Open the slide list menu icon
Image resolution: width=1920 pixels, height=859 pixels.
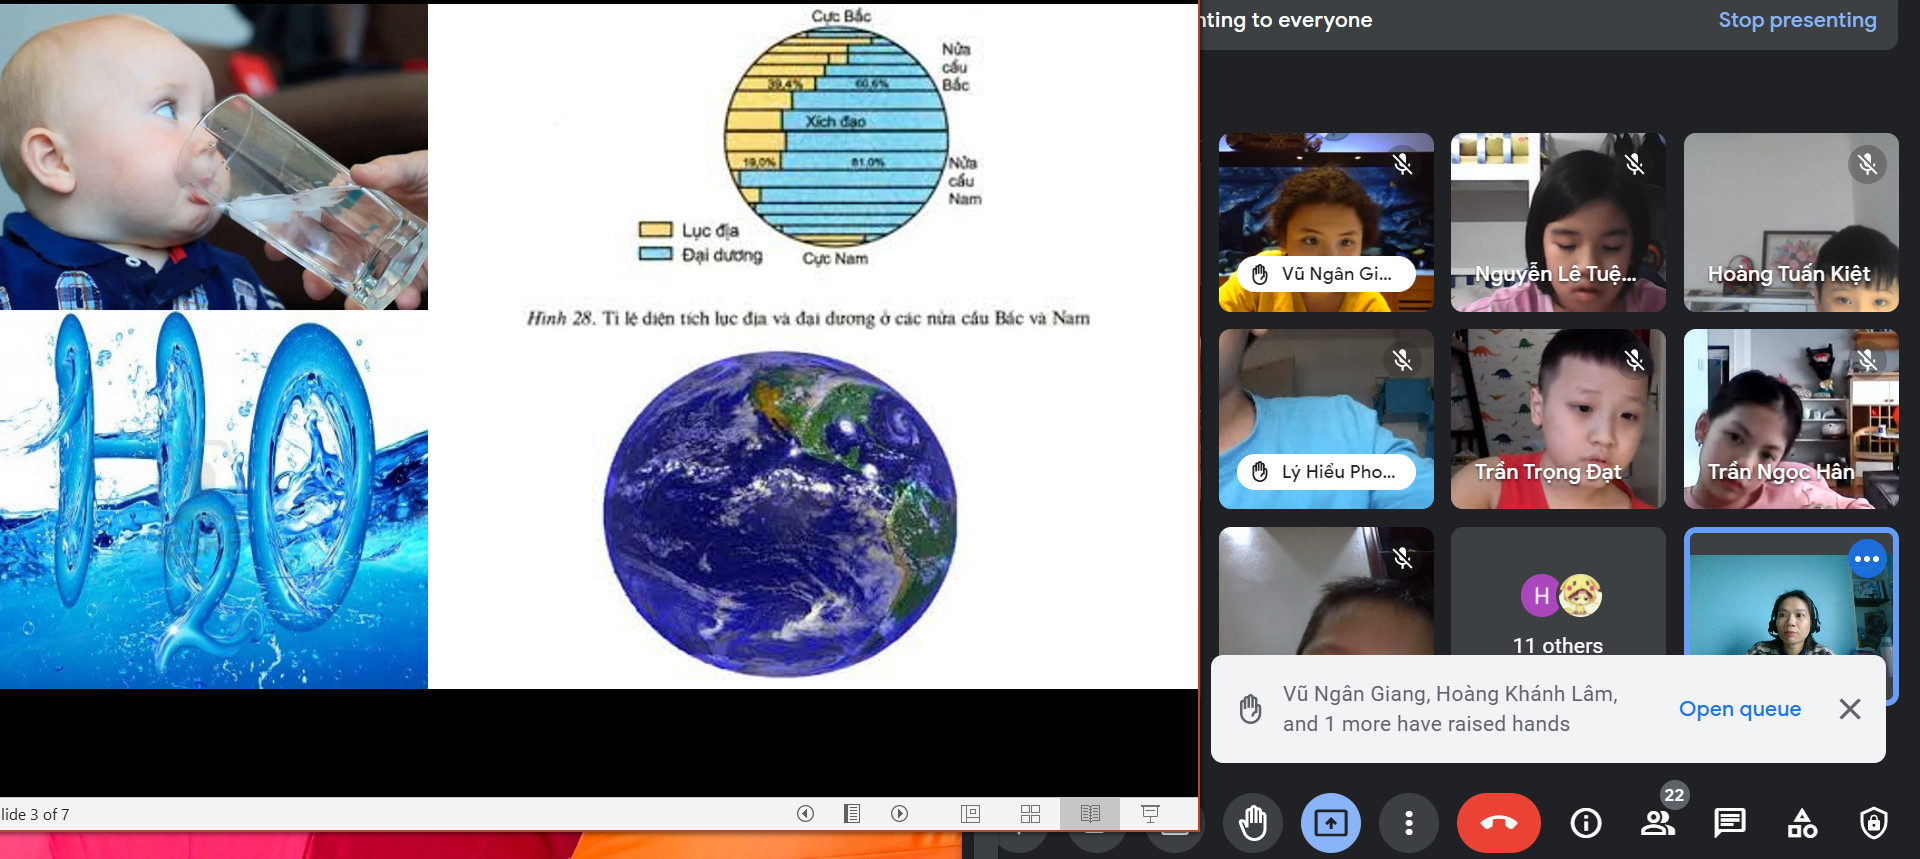852,814
